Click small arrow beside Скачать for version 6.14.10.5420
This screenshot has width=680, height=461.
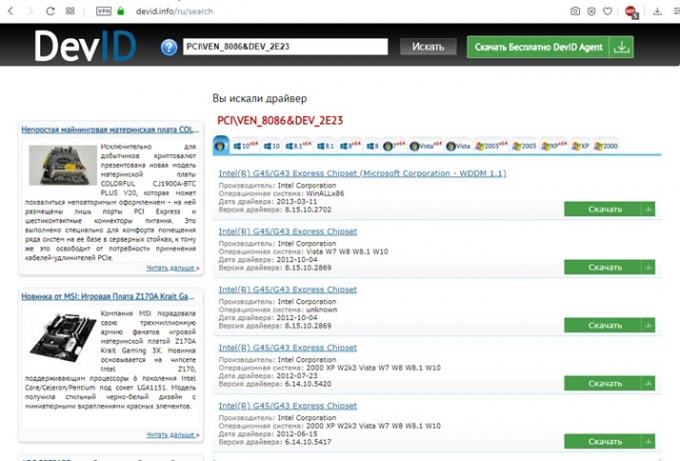[x=648, y=383]
